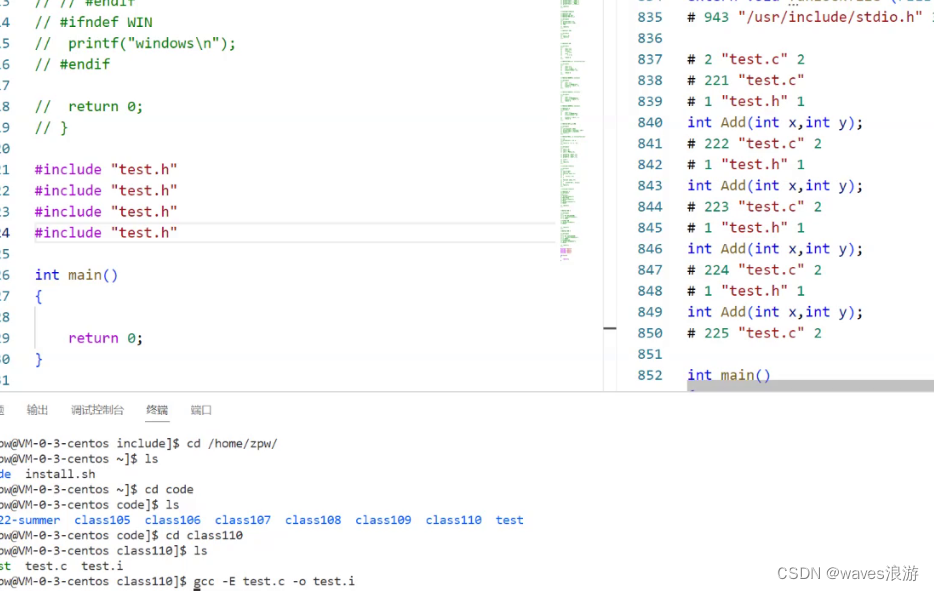
Task: Click '# 224 "test.c" 2' on line 847
Action: point(754,270)
